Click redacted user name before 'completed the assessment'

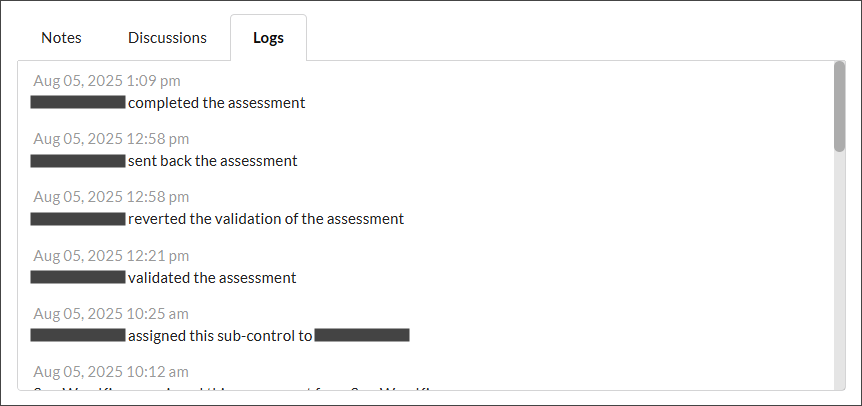pyautogui.click(x=78, y=103)
